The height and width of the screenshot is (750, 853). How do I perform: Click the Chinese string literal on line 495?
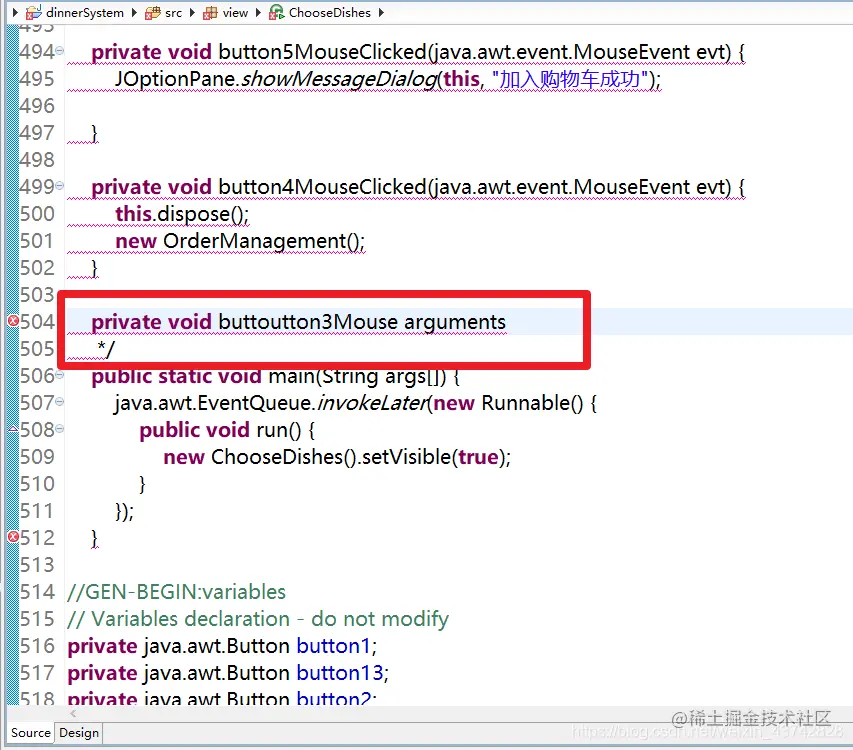[x=570, y=79]
